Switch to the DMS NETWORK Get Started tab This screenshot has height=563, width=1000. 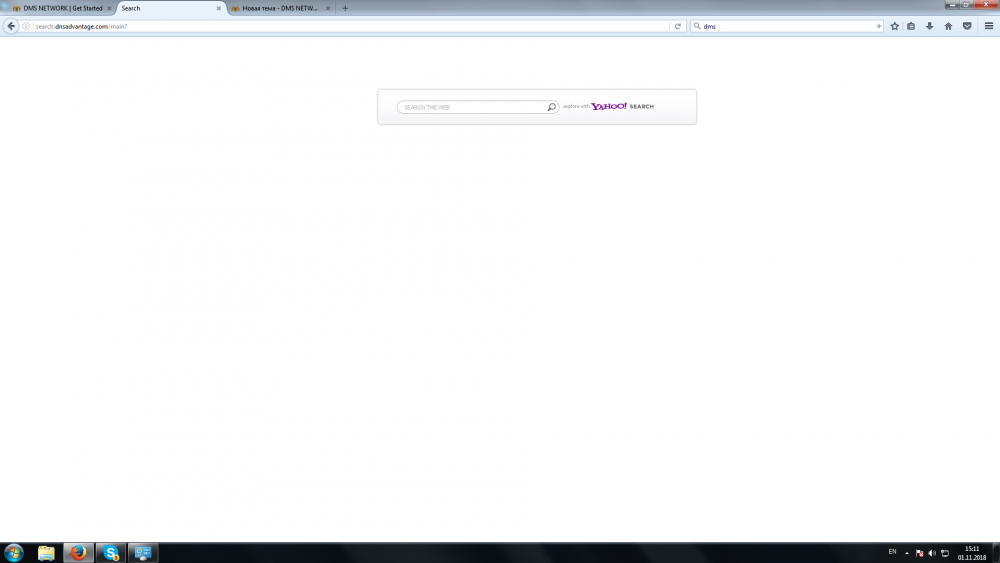tap(62, 8)
